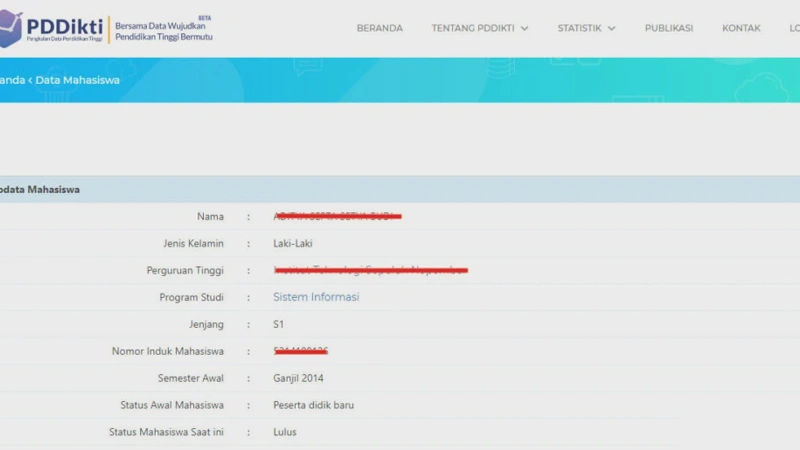Image resolution: width=800 pixels, height=450 pixels.
Task: Go to the PUBLIKASI page
Action: 669,28
